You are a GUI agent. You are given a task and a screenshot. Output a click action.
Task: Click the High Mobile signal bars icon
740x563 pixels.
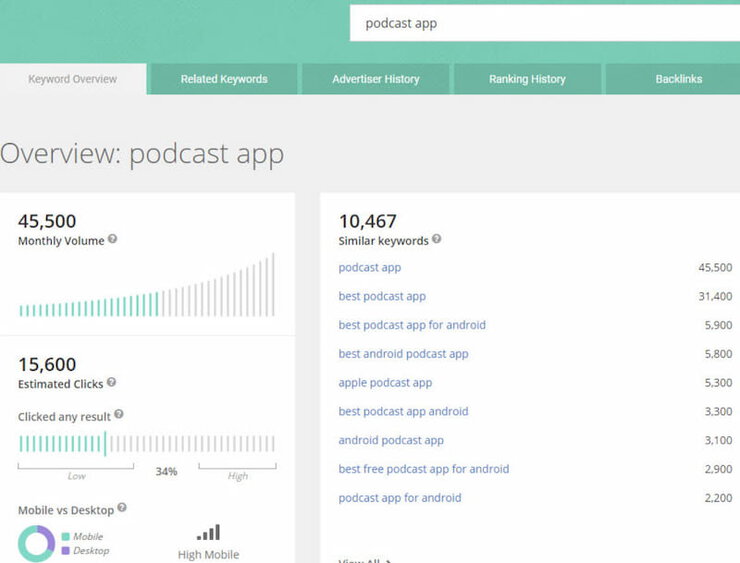[x=208, y=532]
